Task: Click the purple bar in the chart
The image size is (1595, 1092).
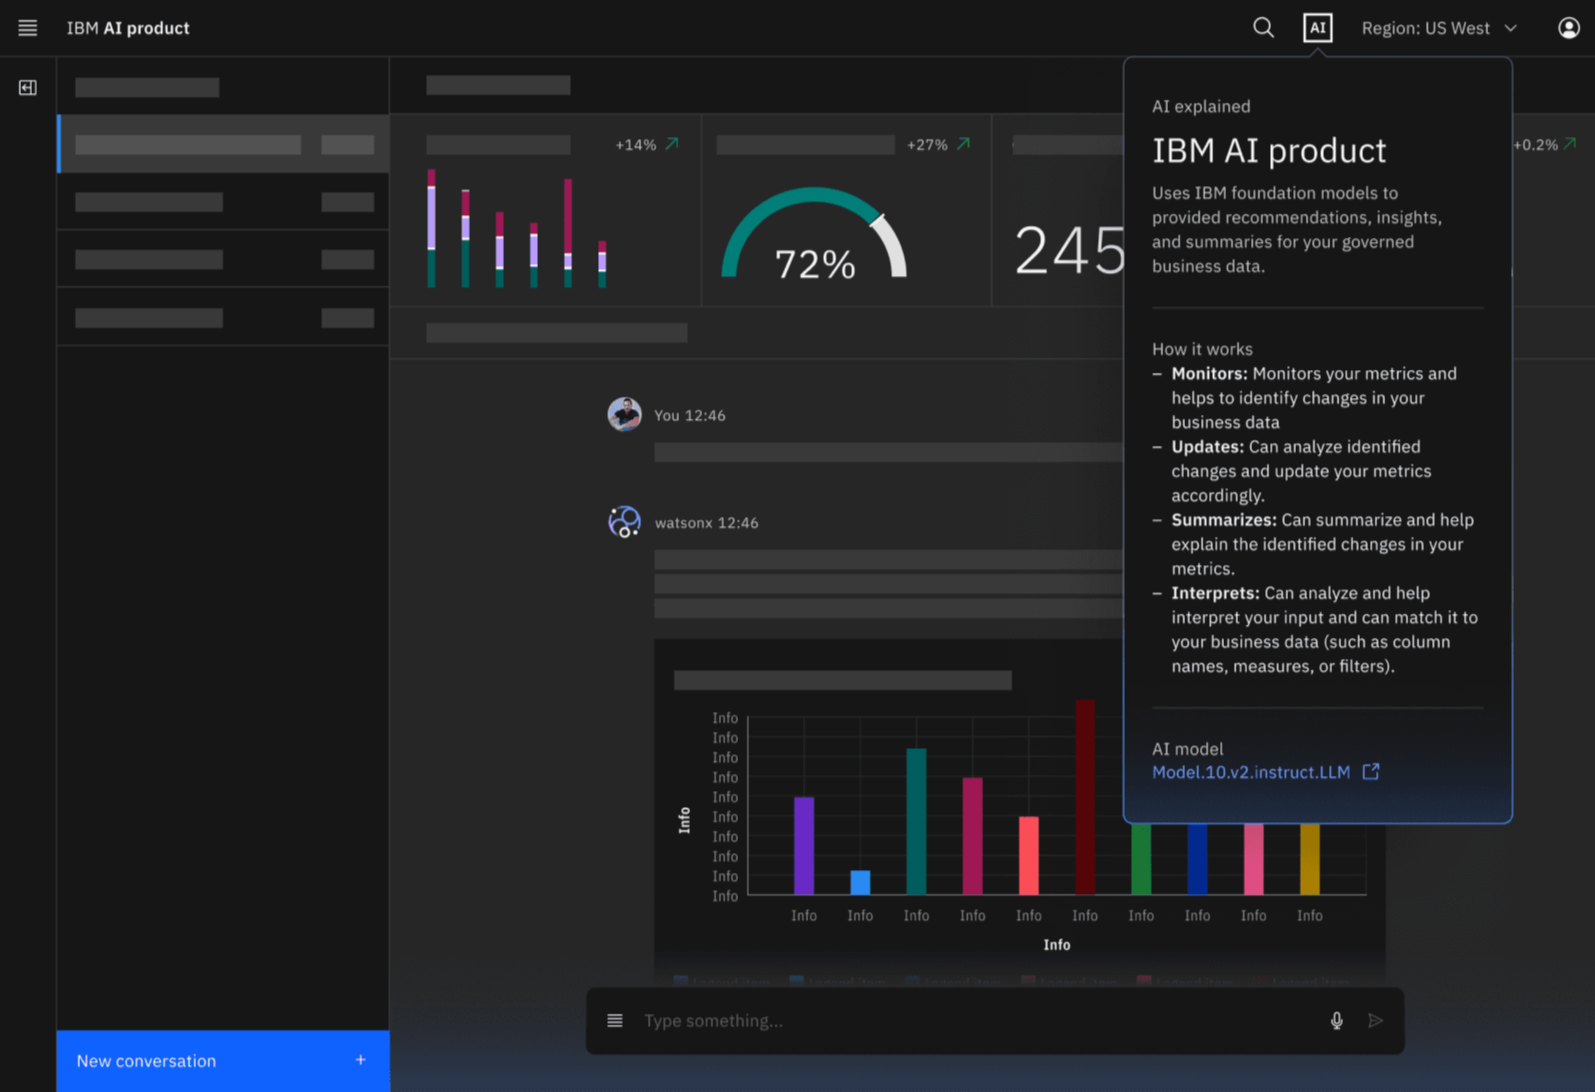Action: (x=804, y=846)
